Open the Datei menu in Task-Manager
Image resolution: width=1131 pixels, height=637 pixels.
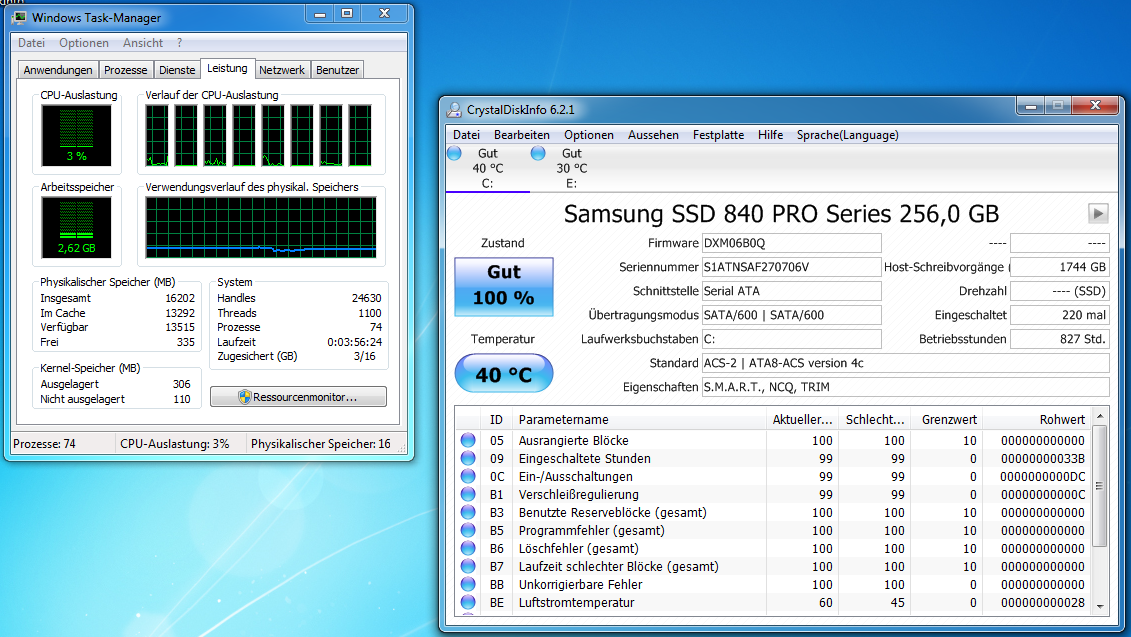coord(32,43)
